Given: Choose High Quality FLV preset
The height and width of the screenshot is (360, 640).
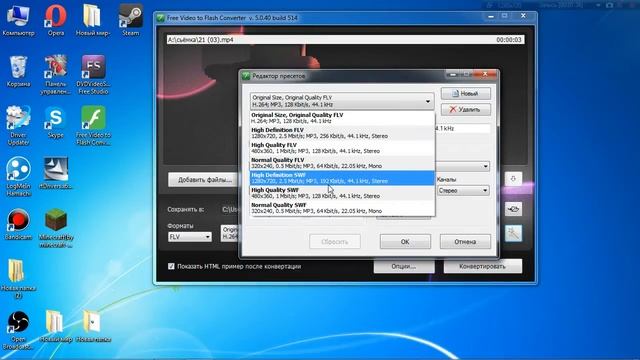Looking at the screenshot, I should [342, 148].
